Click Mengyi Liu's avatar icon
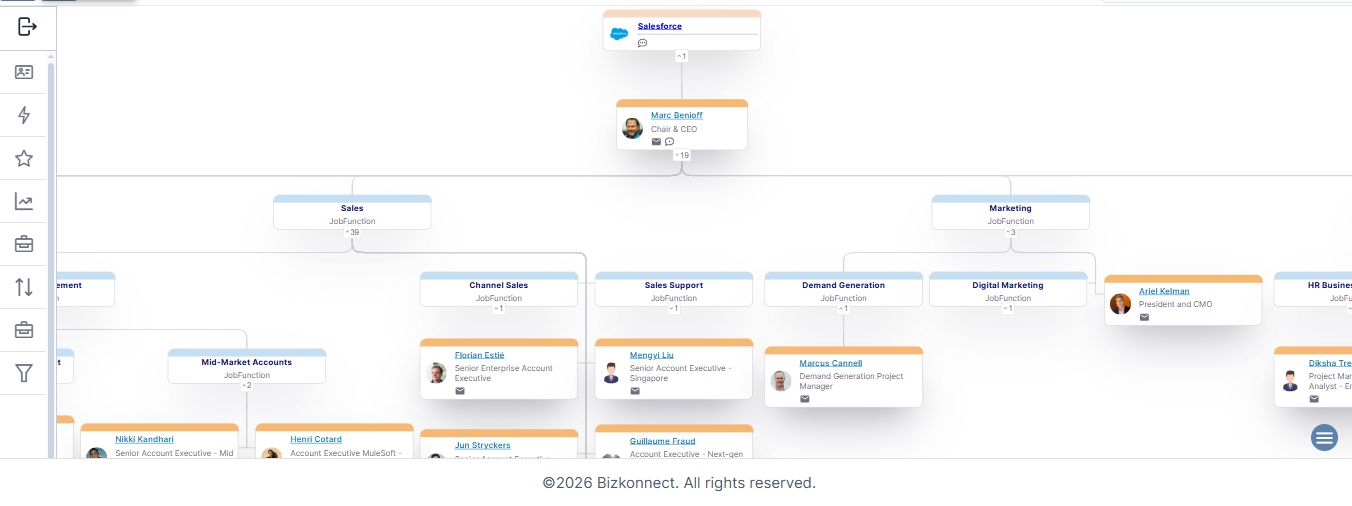Image resolution: width=1352 pixels, height=506 pixels. click(612, 373)
